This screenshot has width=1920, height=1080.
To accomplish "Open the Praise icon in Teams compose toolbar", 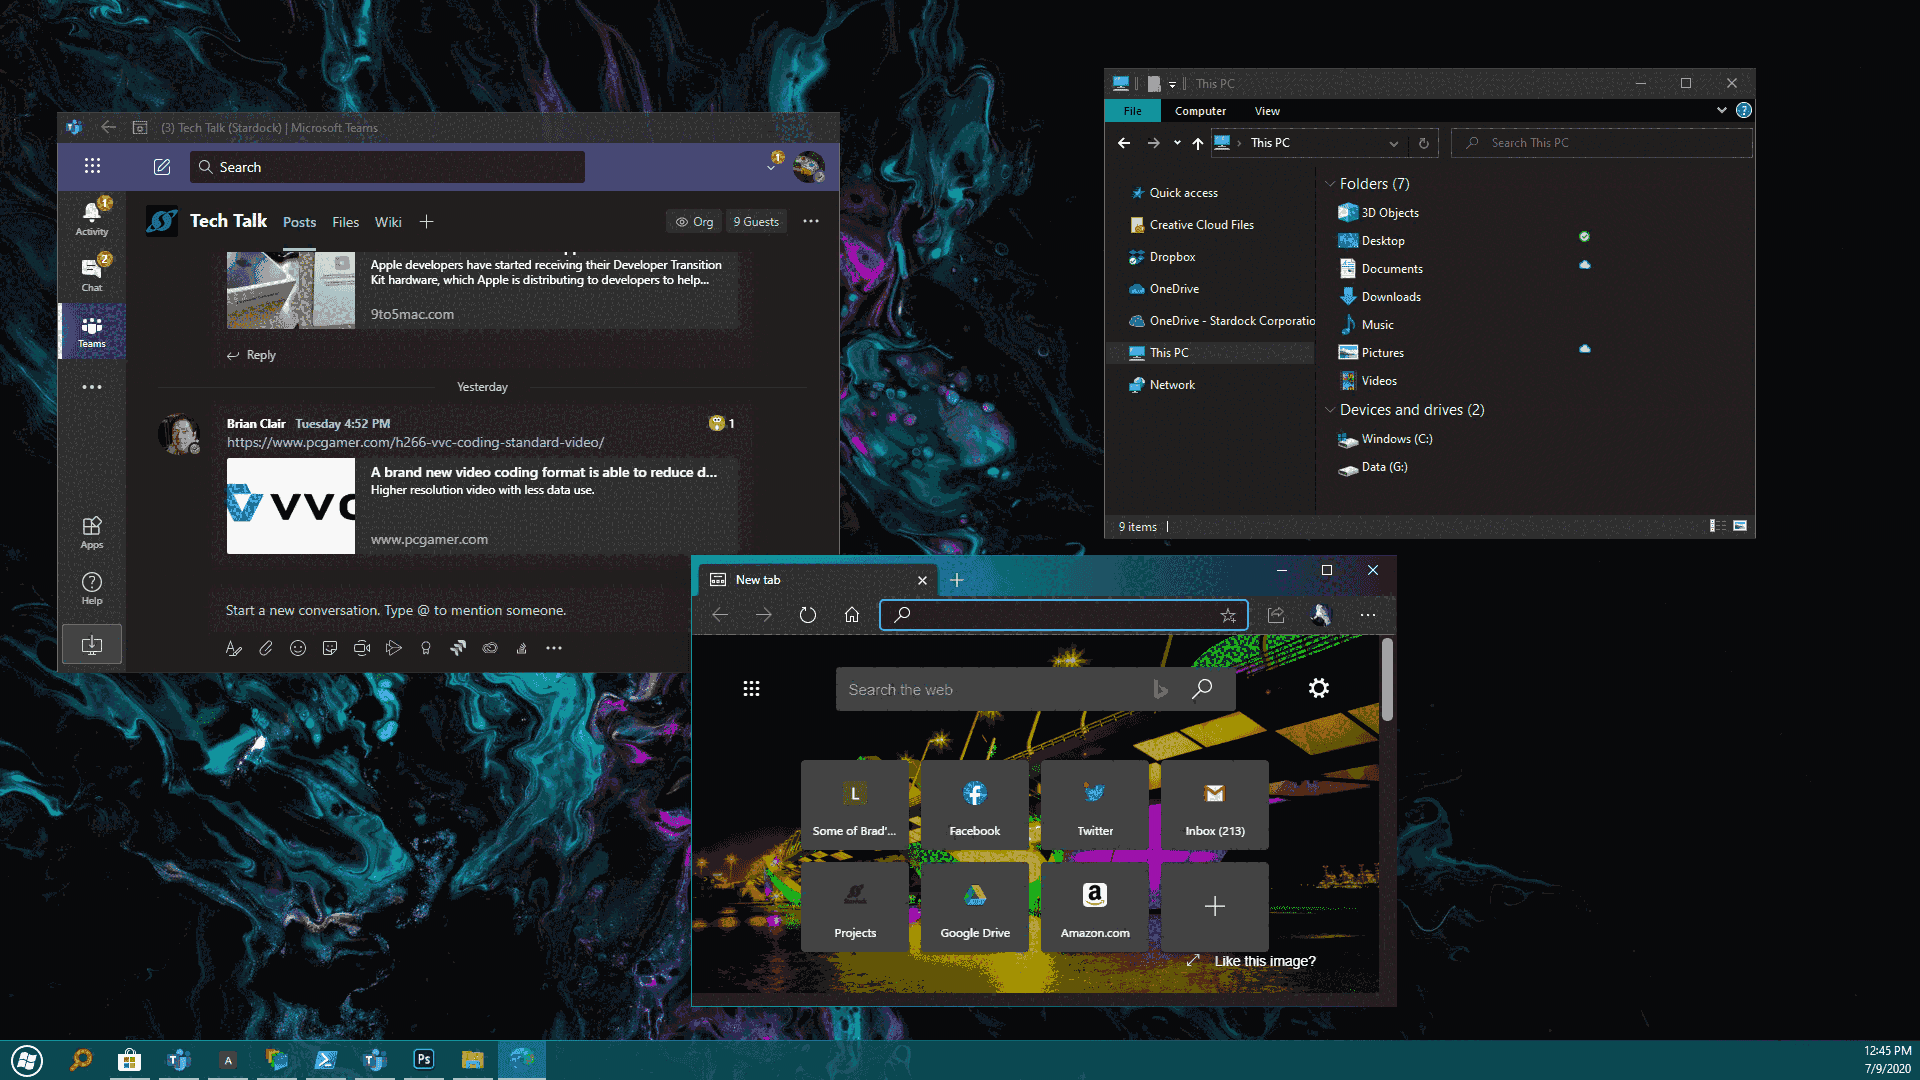I will (x=425, y=648).
